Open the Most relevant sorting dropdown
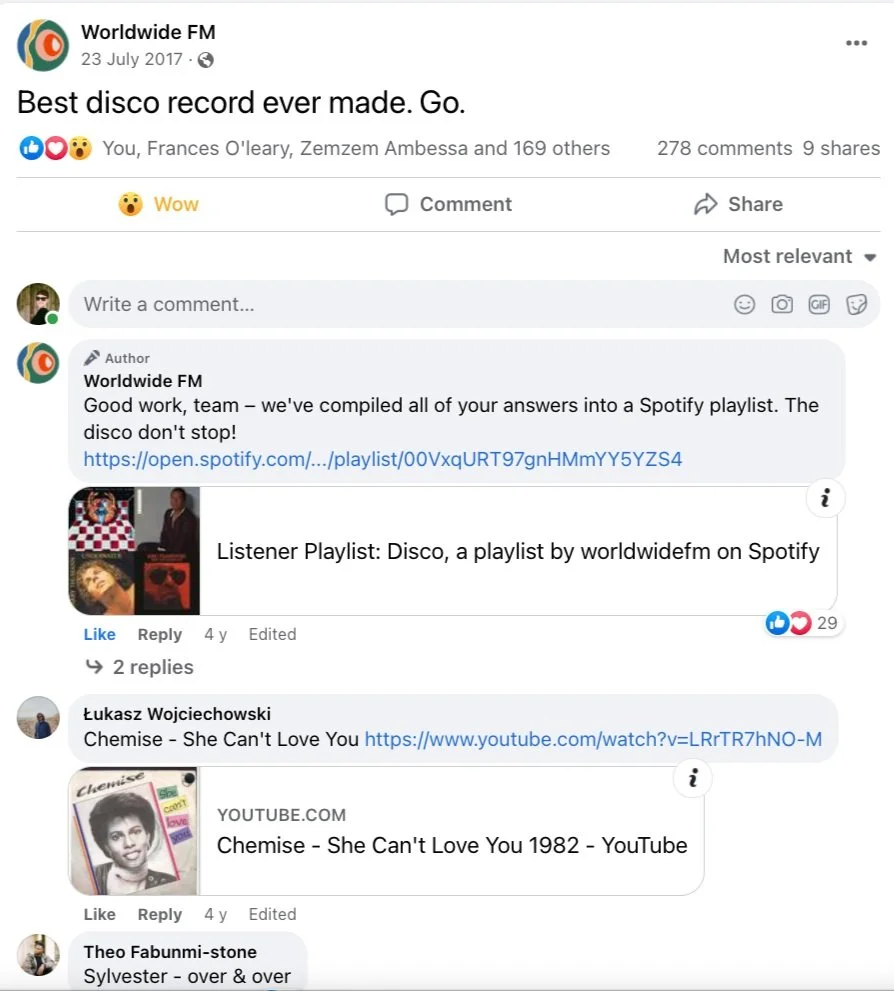Image resolution: width=894 pixels, height=991 pixels. coord(799,256)
